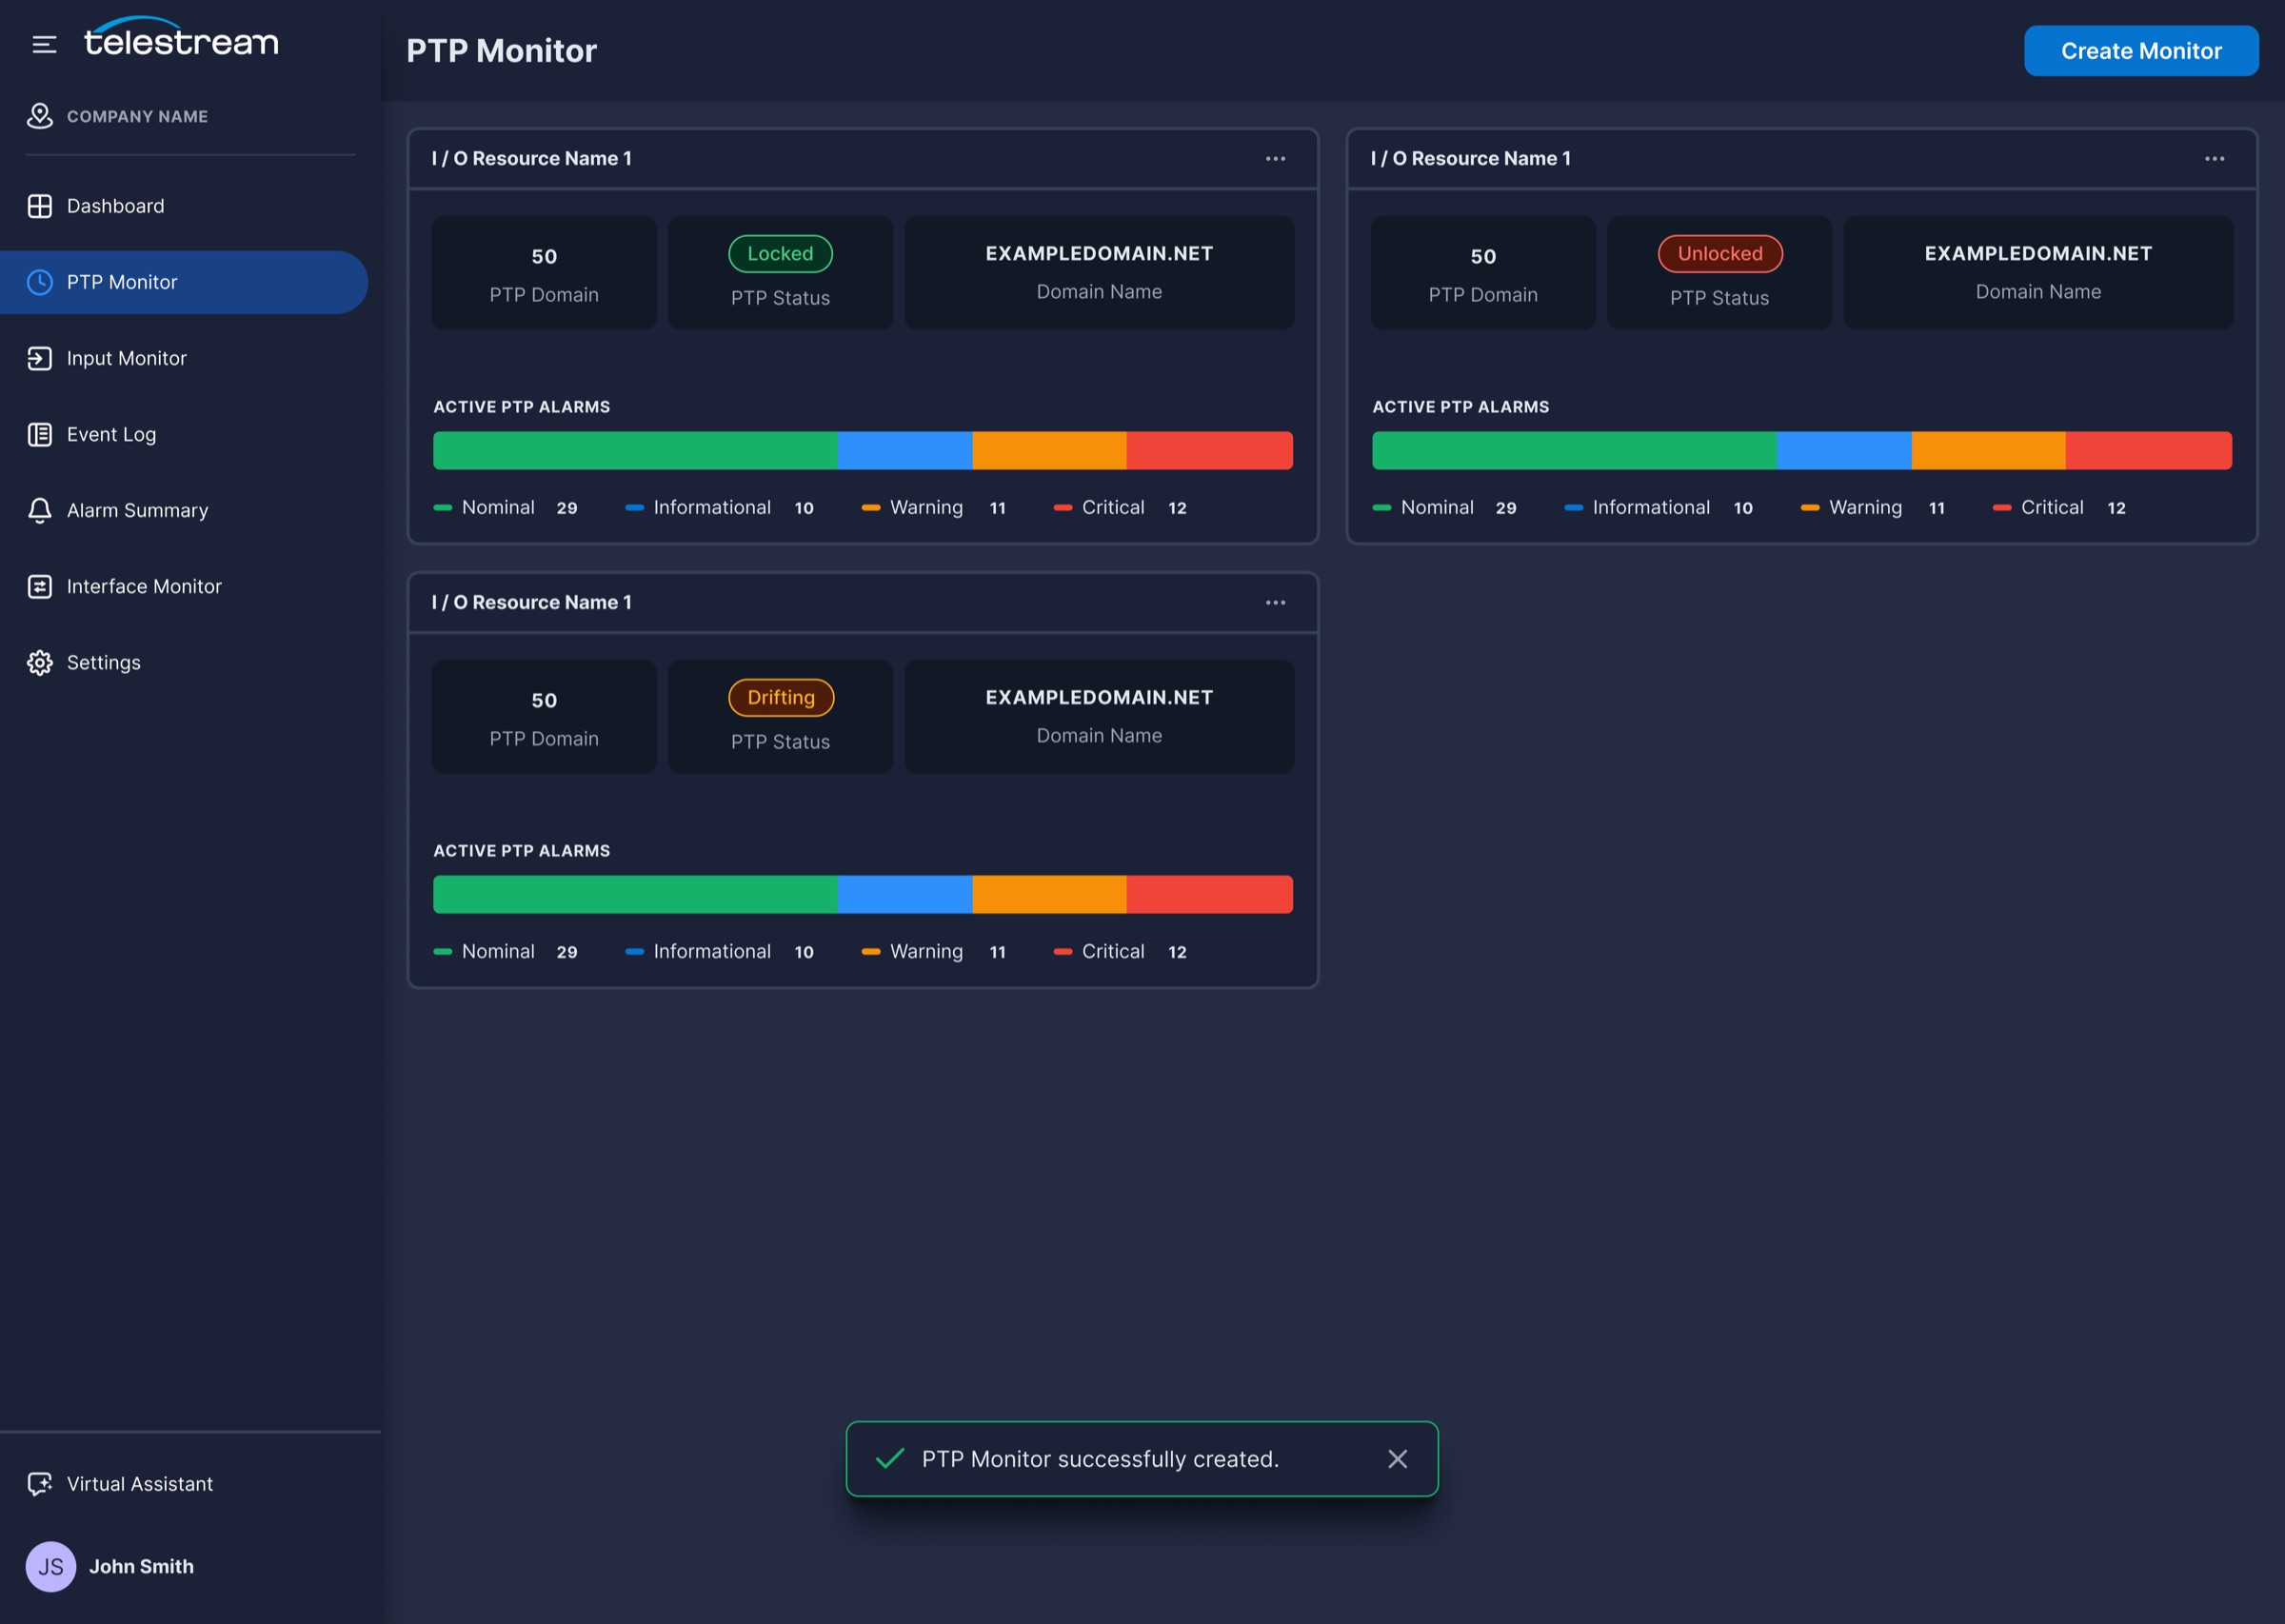Click the Virtual Assistant chat icon
This screenshot has width=2285, height=1624.
[x=39, y=1484]
